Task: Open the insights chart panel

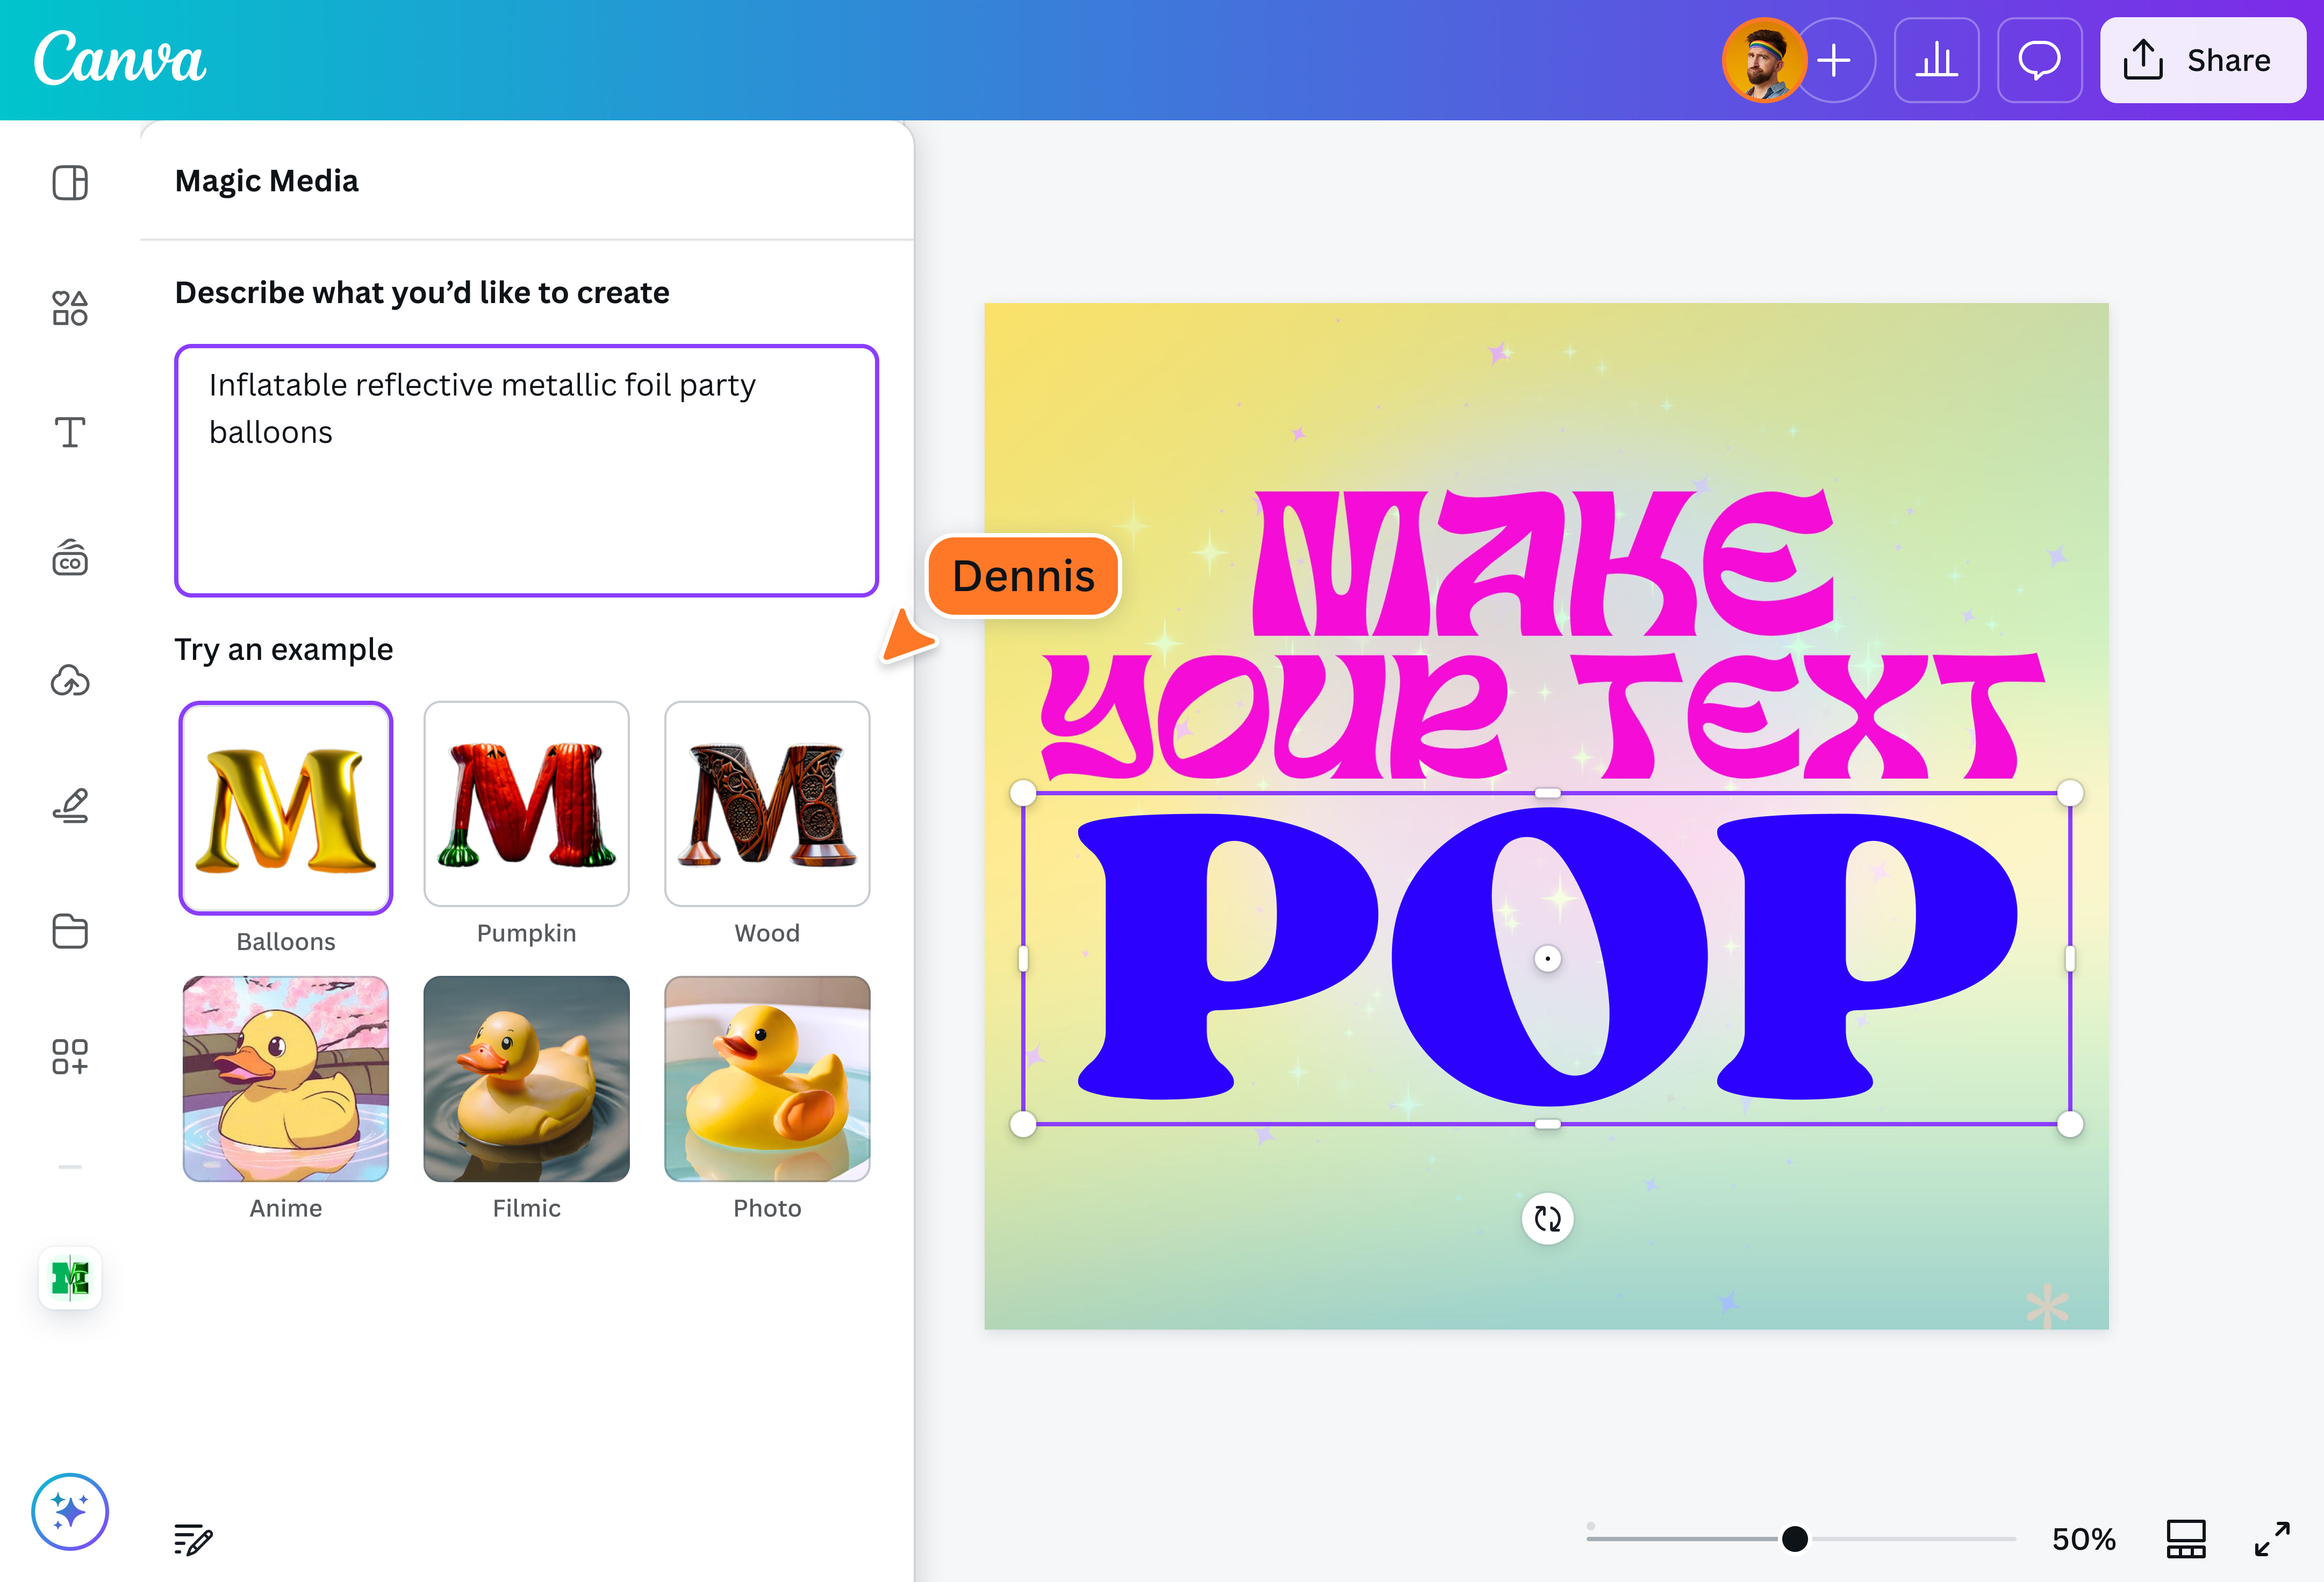Action: [x=1936, y=60]
